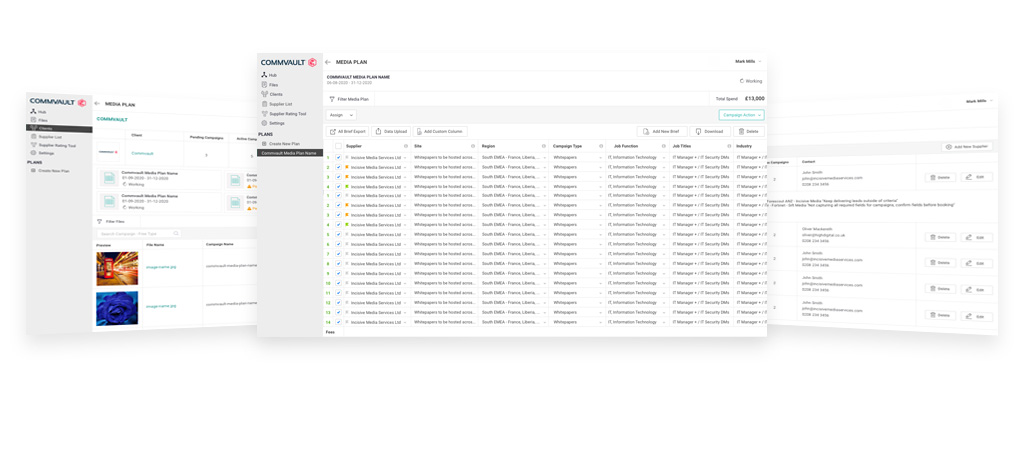
Task: Open the Mark Mills user menu in the front window
Action: pos(748,61)
